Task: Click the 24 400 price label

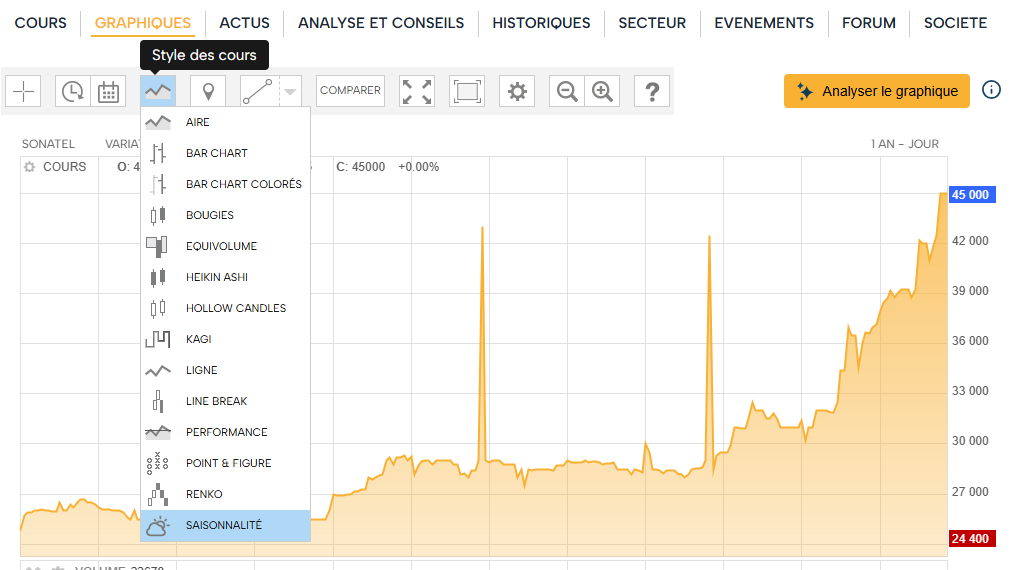Action: (972, 539)
